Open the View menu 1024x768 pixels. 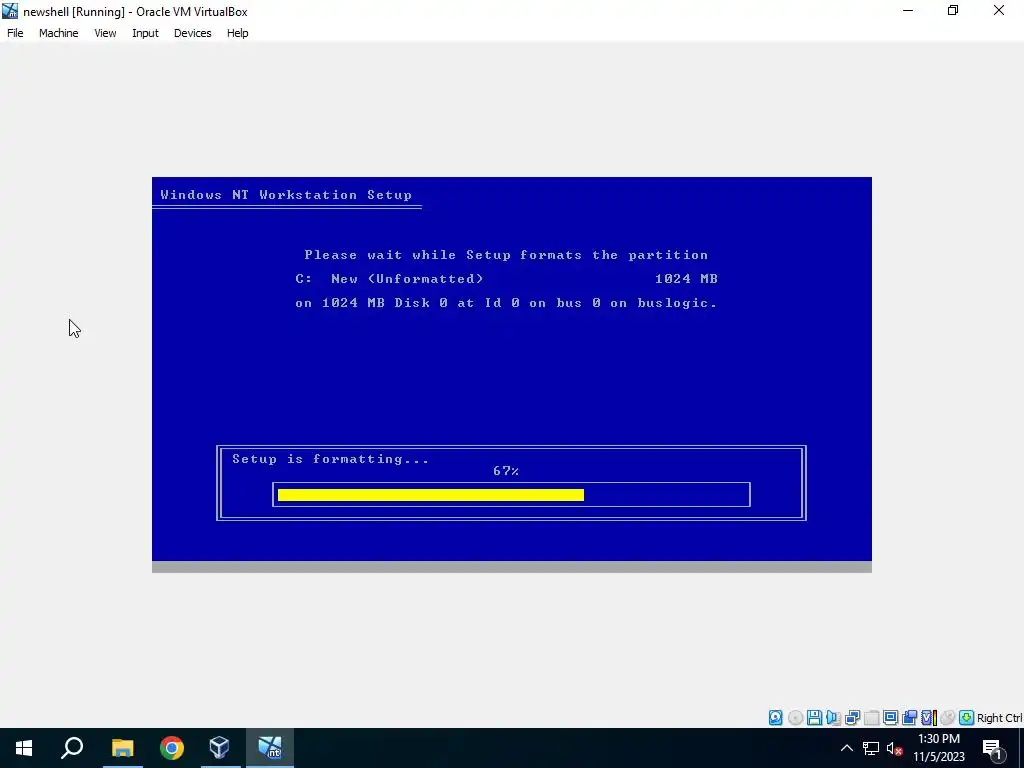coord(105,33)
